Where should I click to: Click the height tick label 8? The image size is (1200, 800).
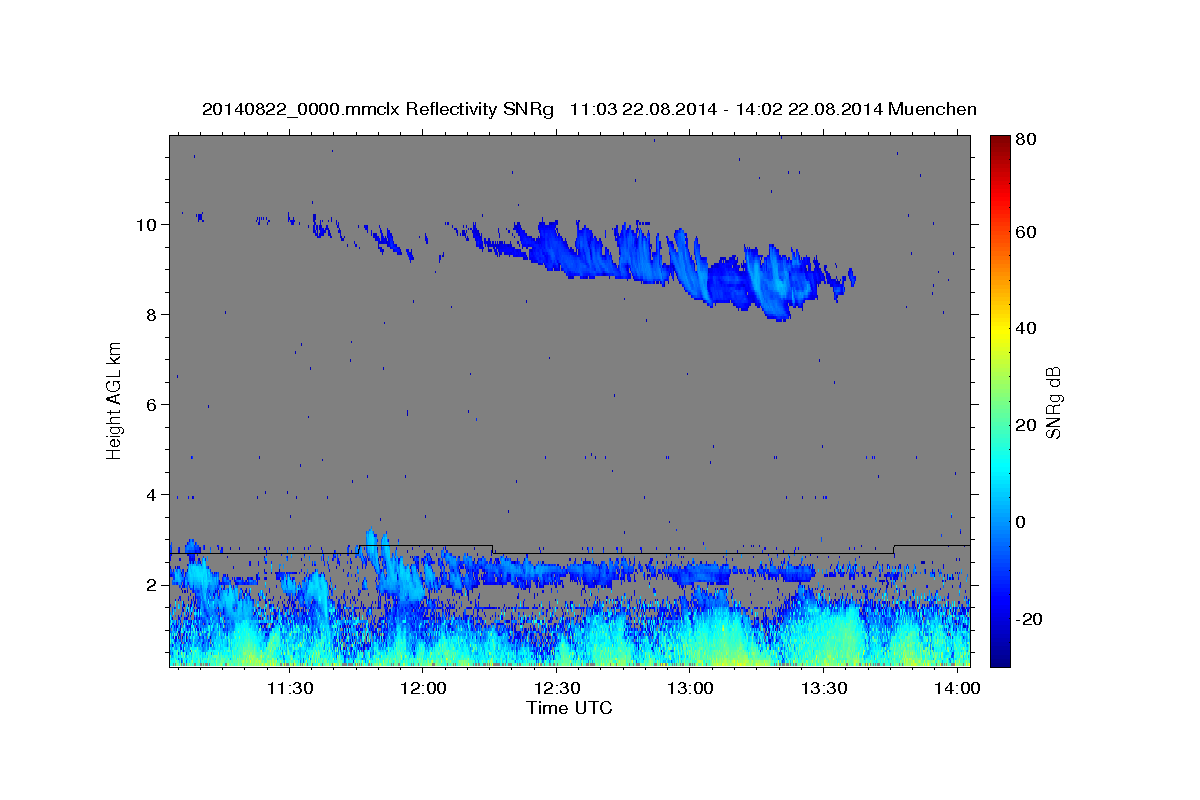[152, 314]
